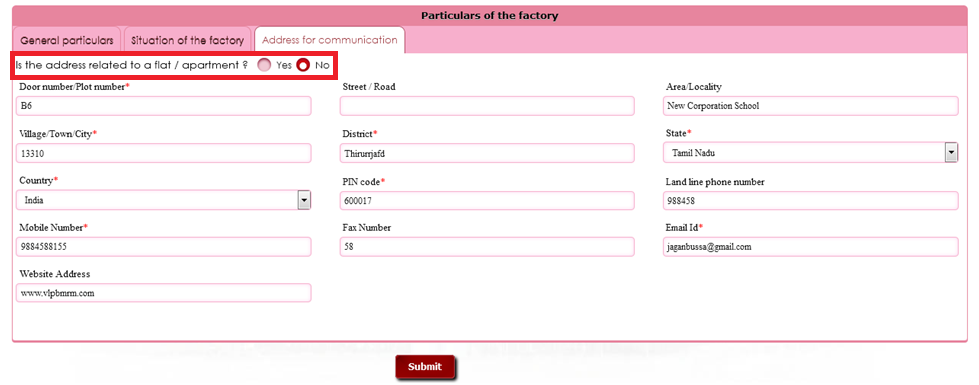Switch to Situation of the factory tab

click(x=187, y=41)
